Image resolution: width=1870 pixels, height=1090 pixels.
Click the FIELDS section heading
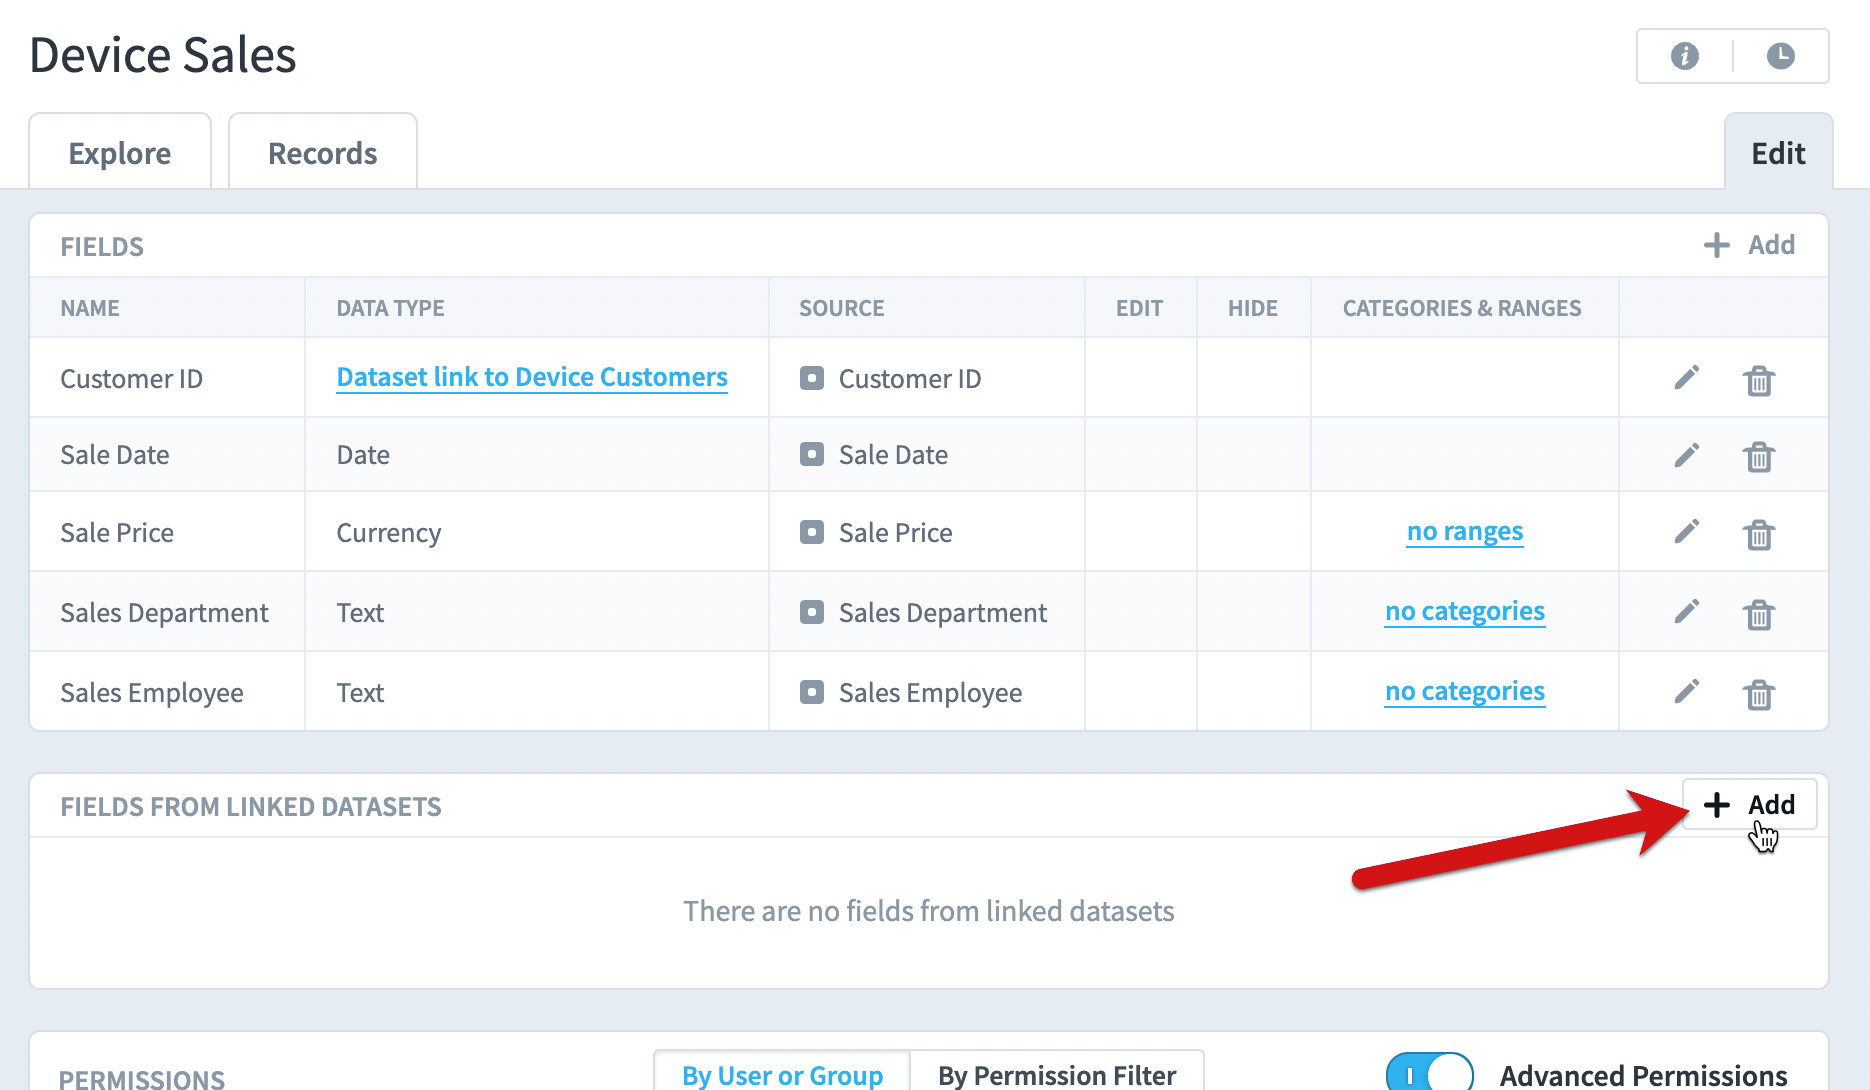click(x=102, y=247)
